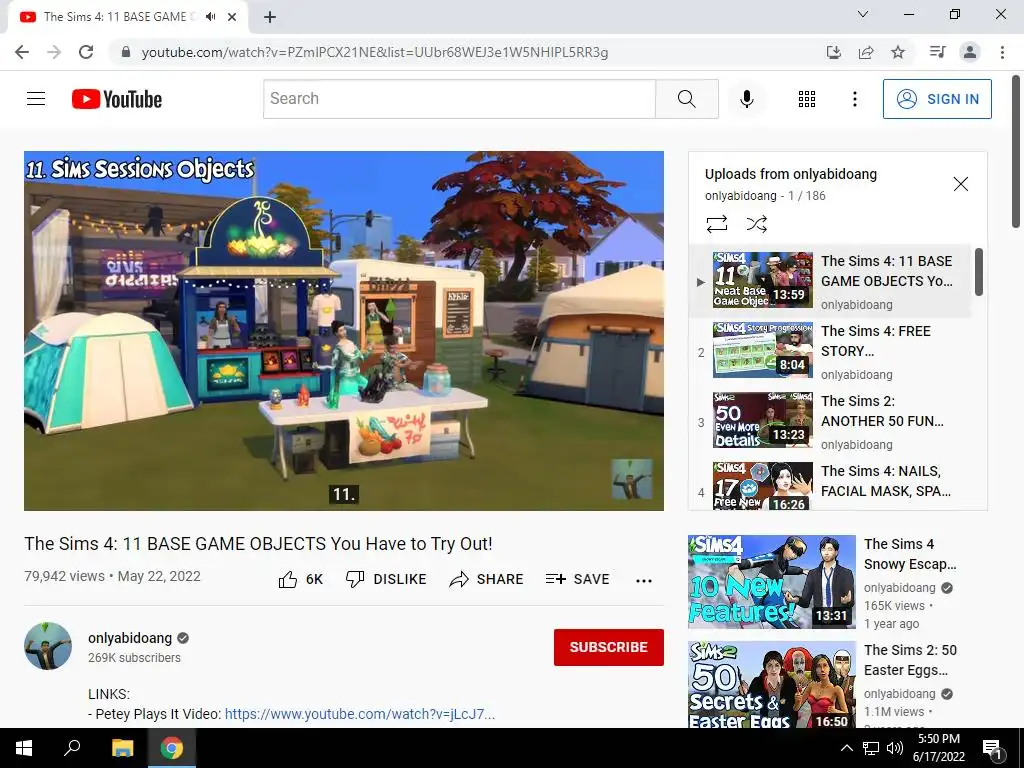The width and height of the screenshot is (1024, 768).
Task: Open onlyabidoang channel name link
Action: pos(130,638)
